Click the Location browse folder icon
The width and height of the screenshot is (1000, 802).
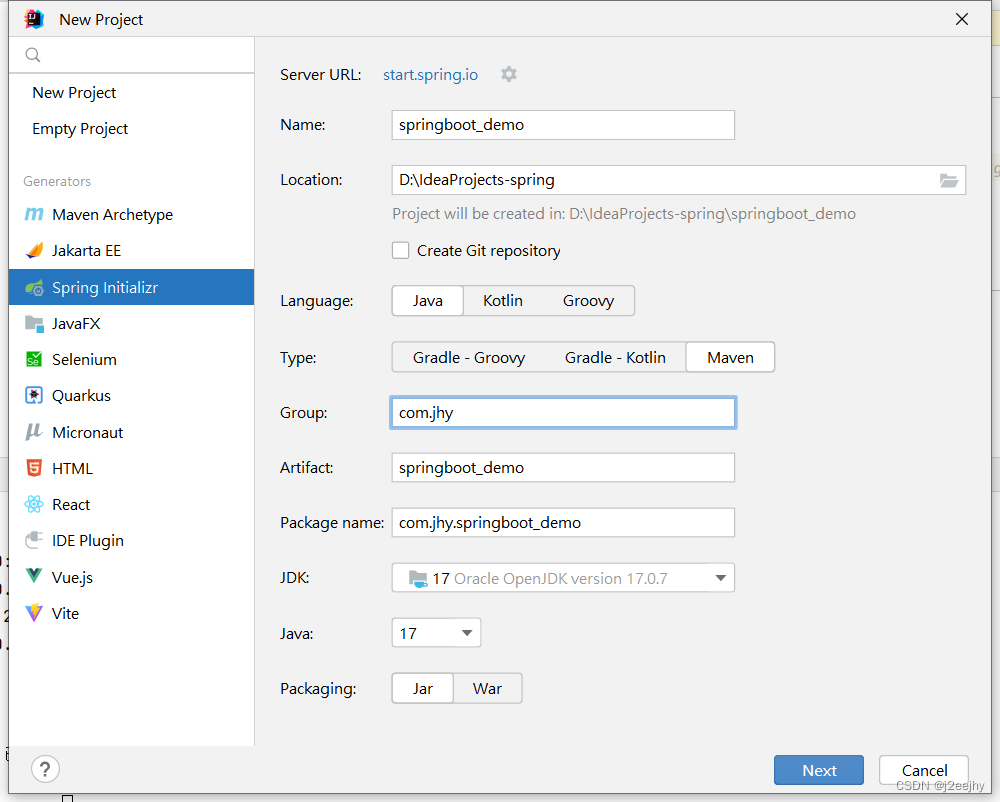pos(949,180)
